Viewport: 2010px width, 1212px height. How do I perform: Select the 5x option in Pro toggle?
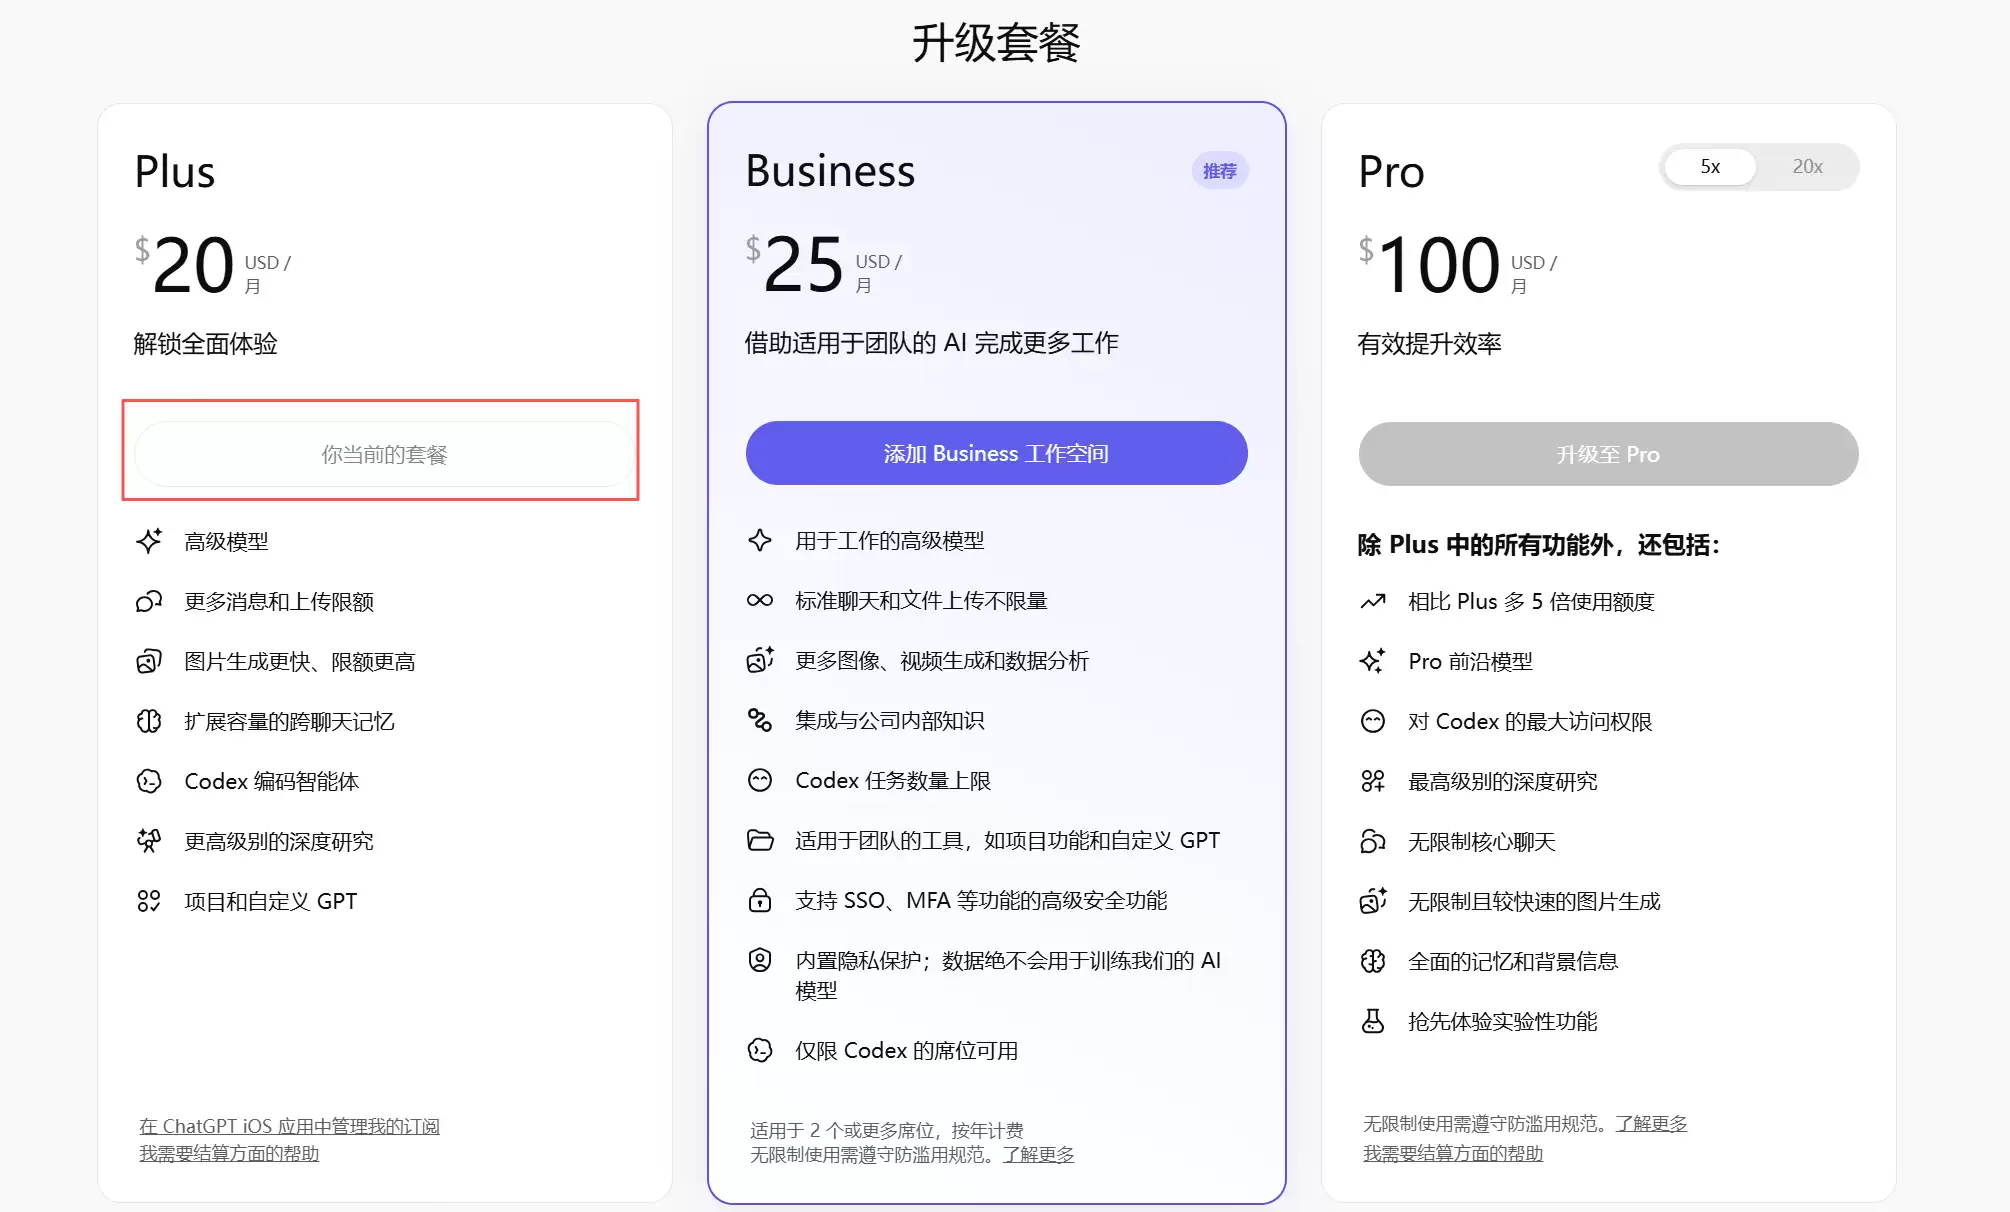pyautogui.click(x=1710, y=167)
